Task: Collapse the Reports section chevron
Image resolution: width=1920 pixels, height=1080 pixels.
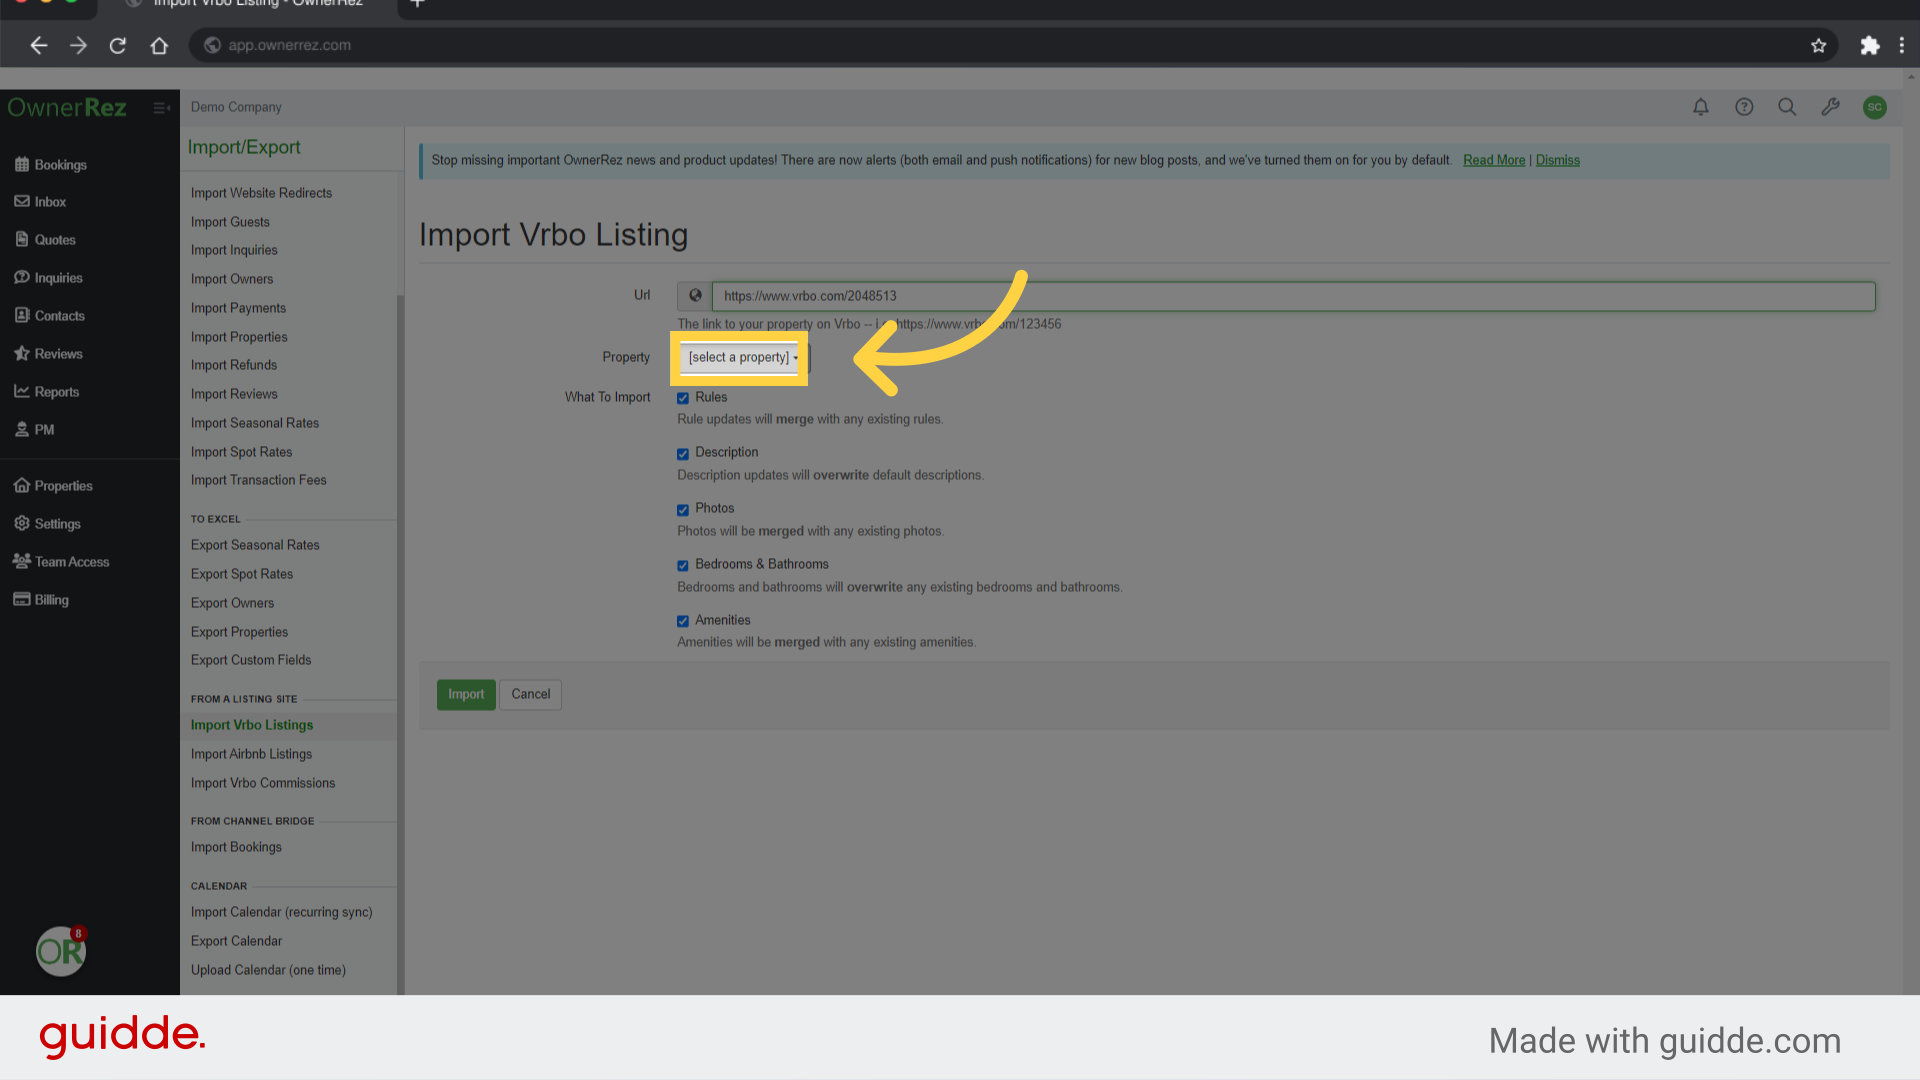Action: (22, 391)
